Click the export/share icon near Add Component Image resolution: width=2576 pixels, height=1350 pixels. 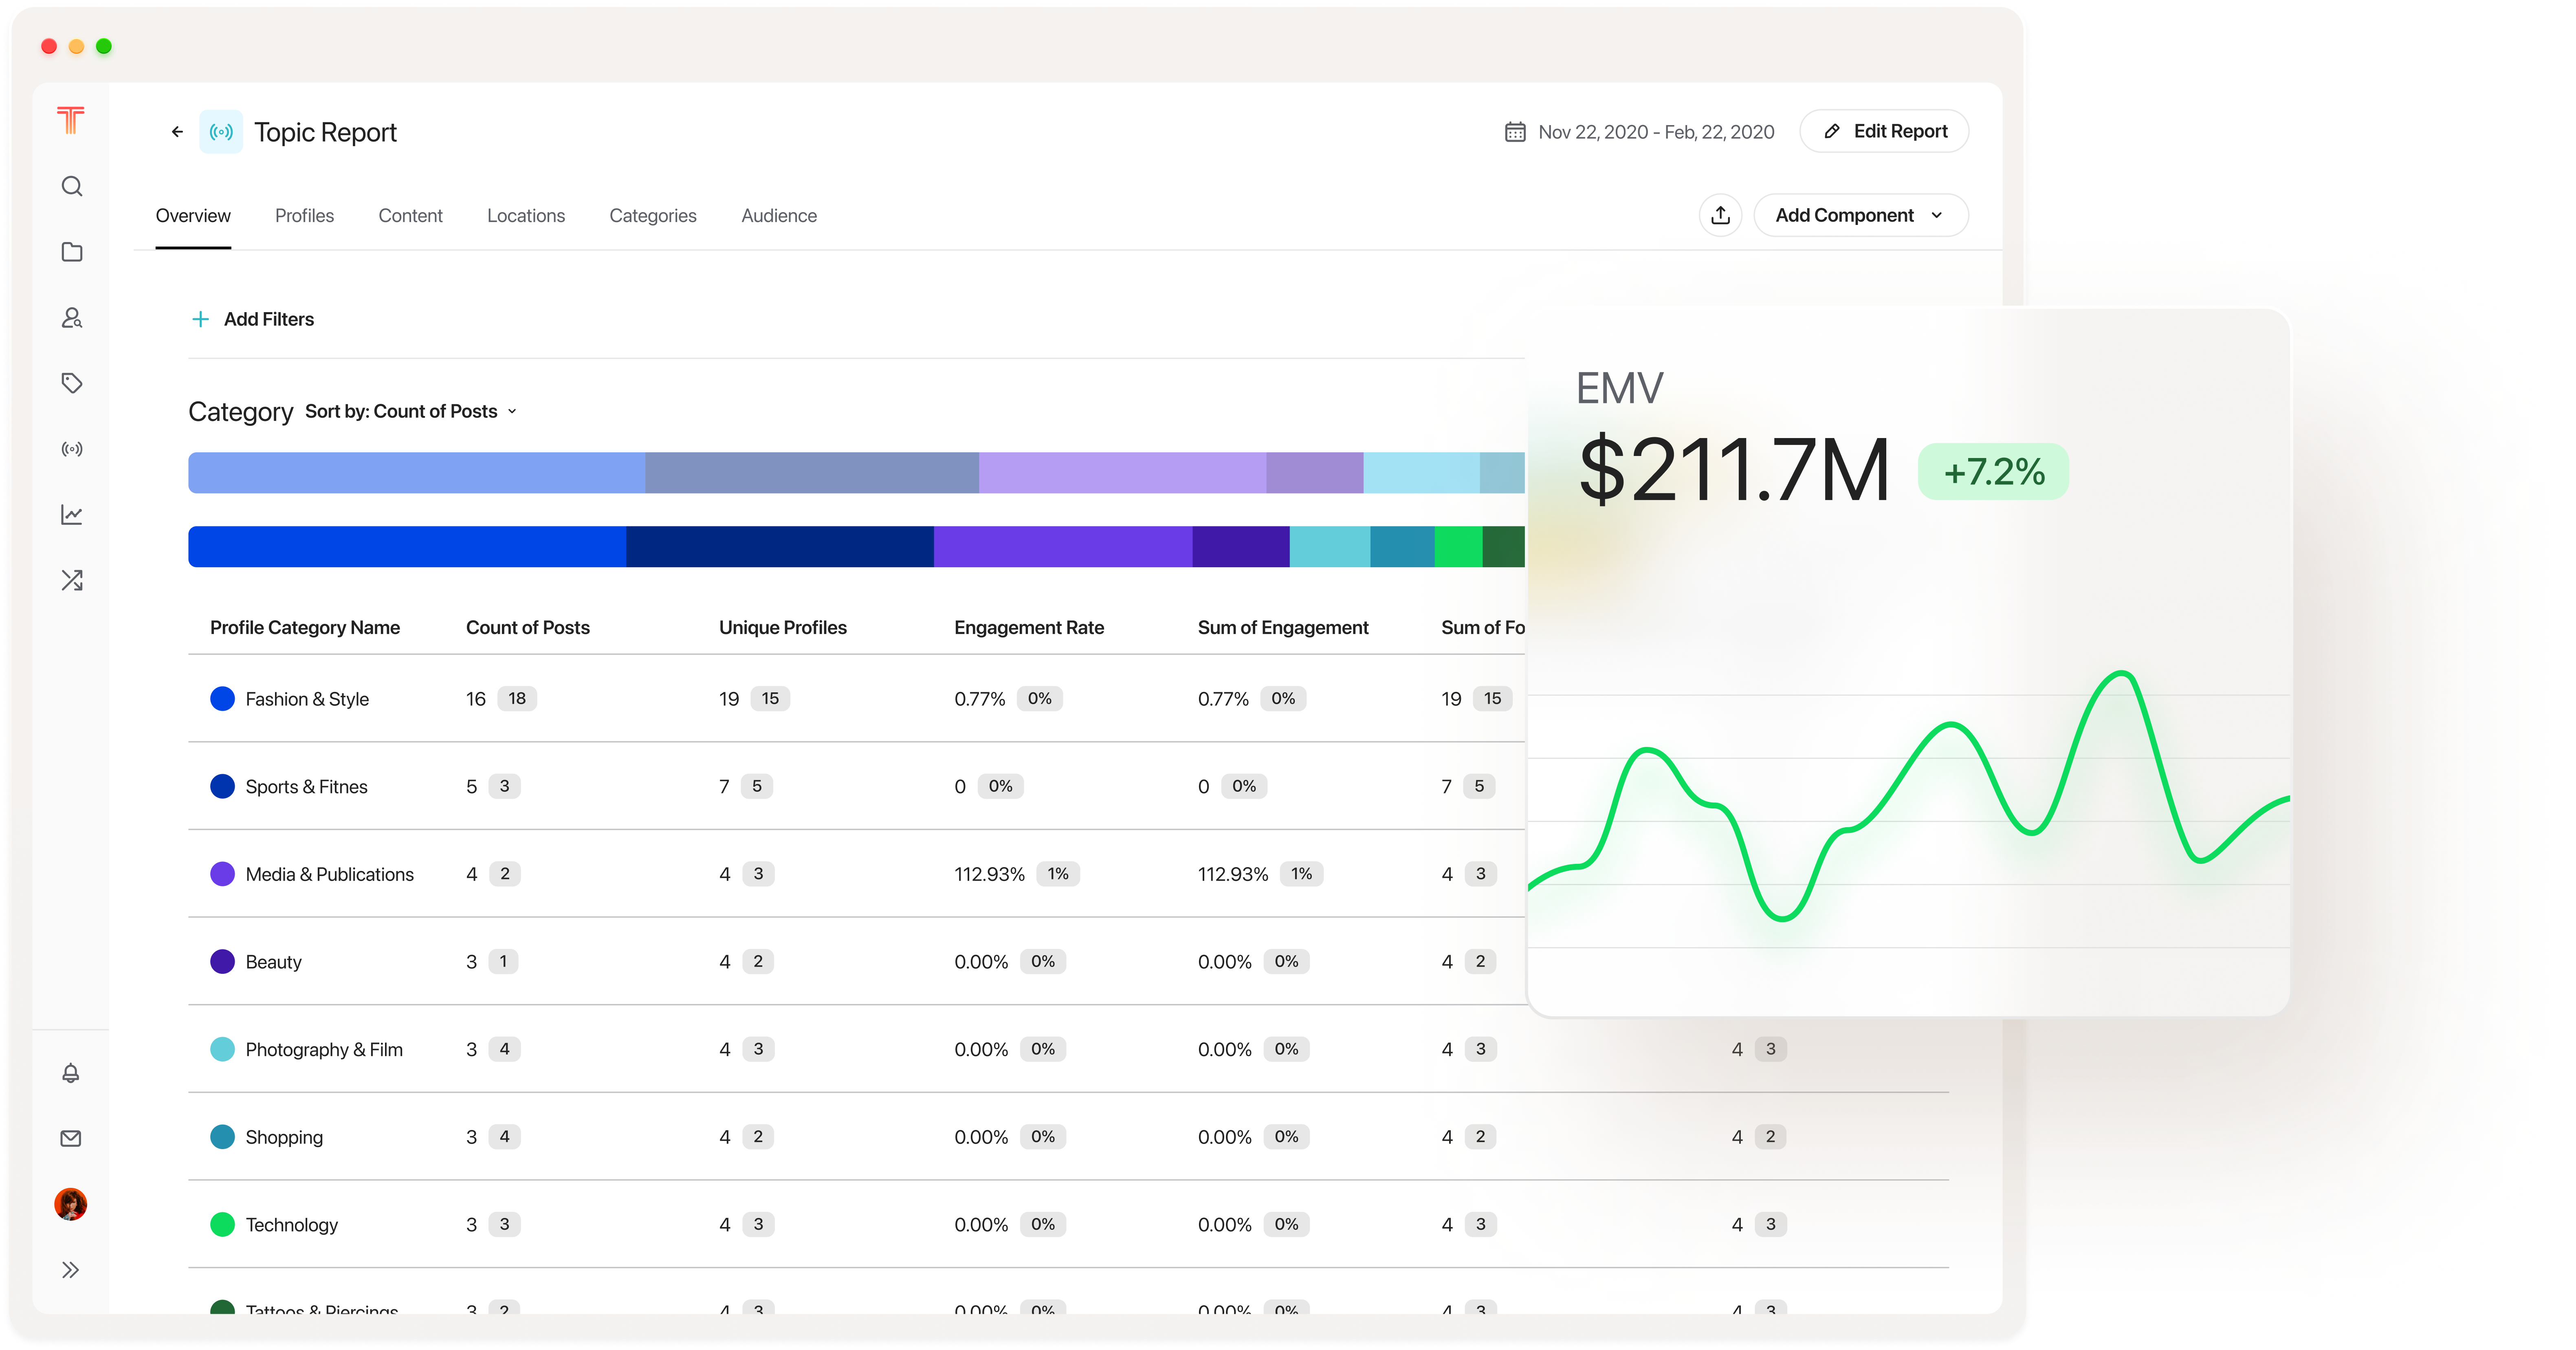1720,215
